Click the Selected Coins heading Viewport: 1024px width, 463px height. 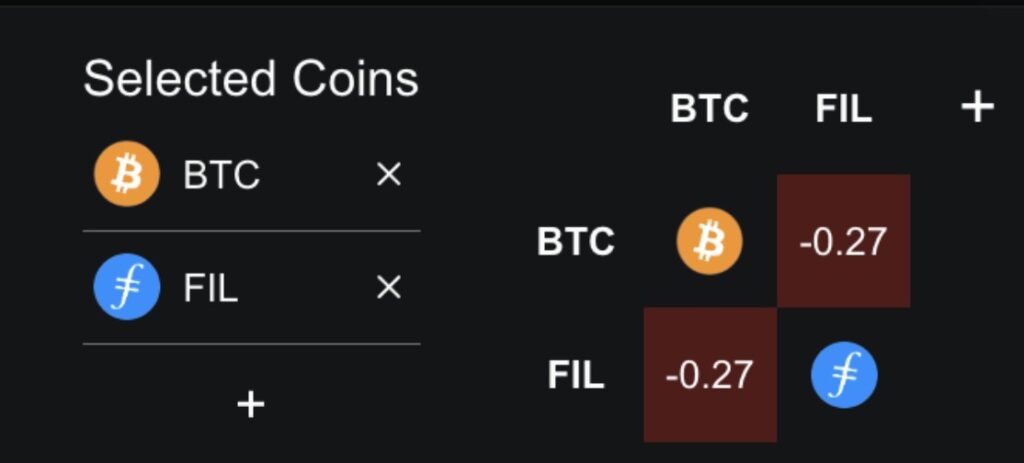[251, 79]
